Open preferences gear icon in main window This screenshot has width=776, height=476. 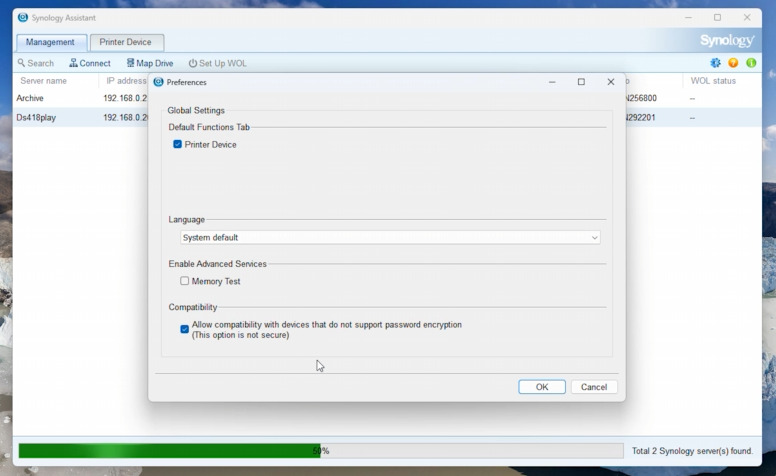point(715,63)
